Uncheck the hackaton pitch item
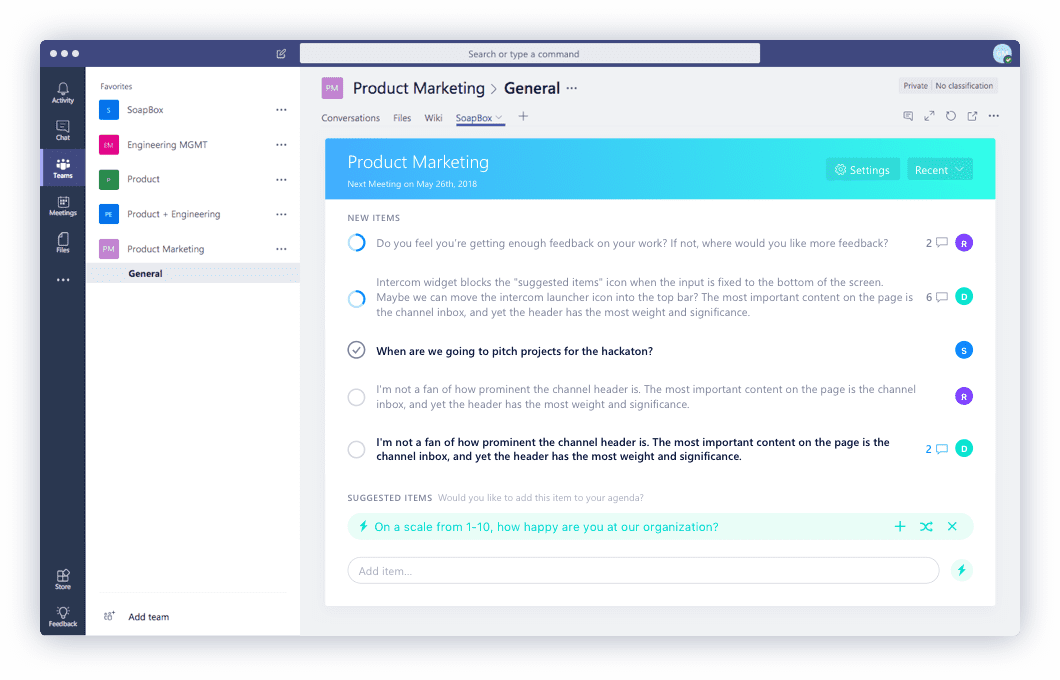This screenshot has height=680, width=1060. [356, 350]
